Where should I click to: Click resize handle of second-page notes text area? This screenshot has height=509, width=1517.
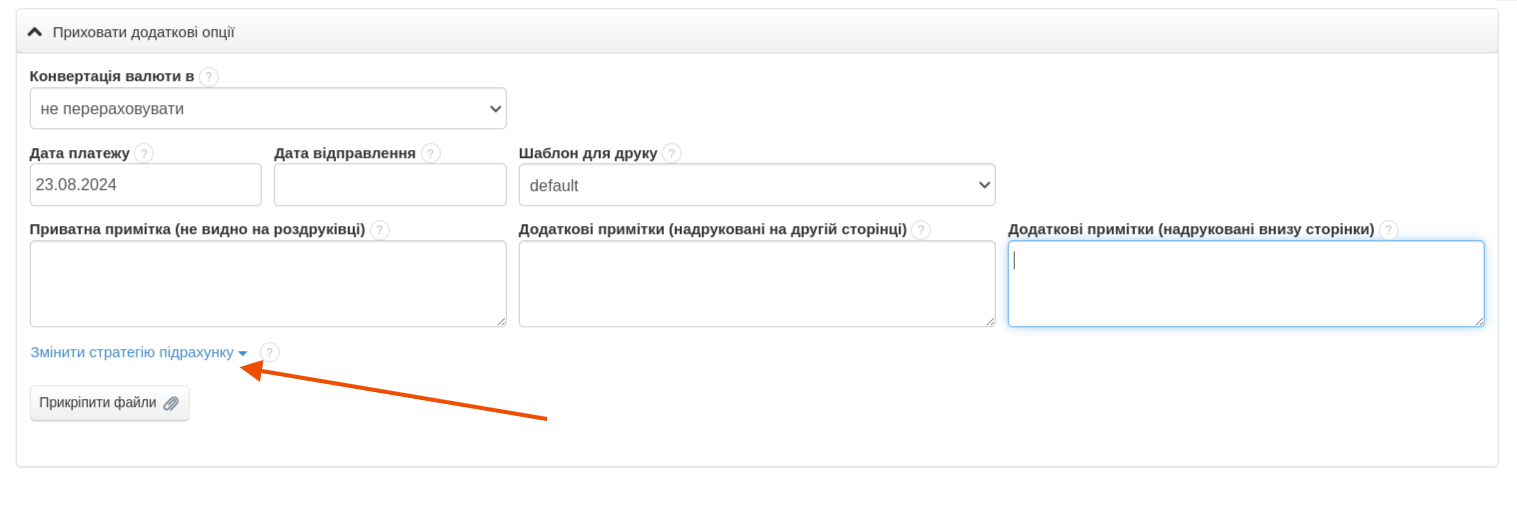(990, 321)
